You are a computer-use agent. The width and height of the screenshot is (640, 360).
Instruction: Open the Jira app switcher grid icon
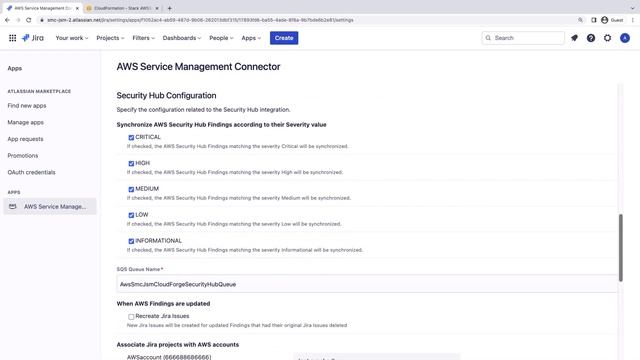pyautogui.click(x=13, y=38)
